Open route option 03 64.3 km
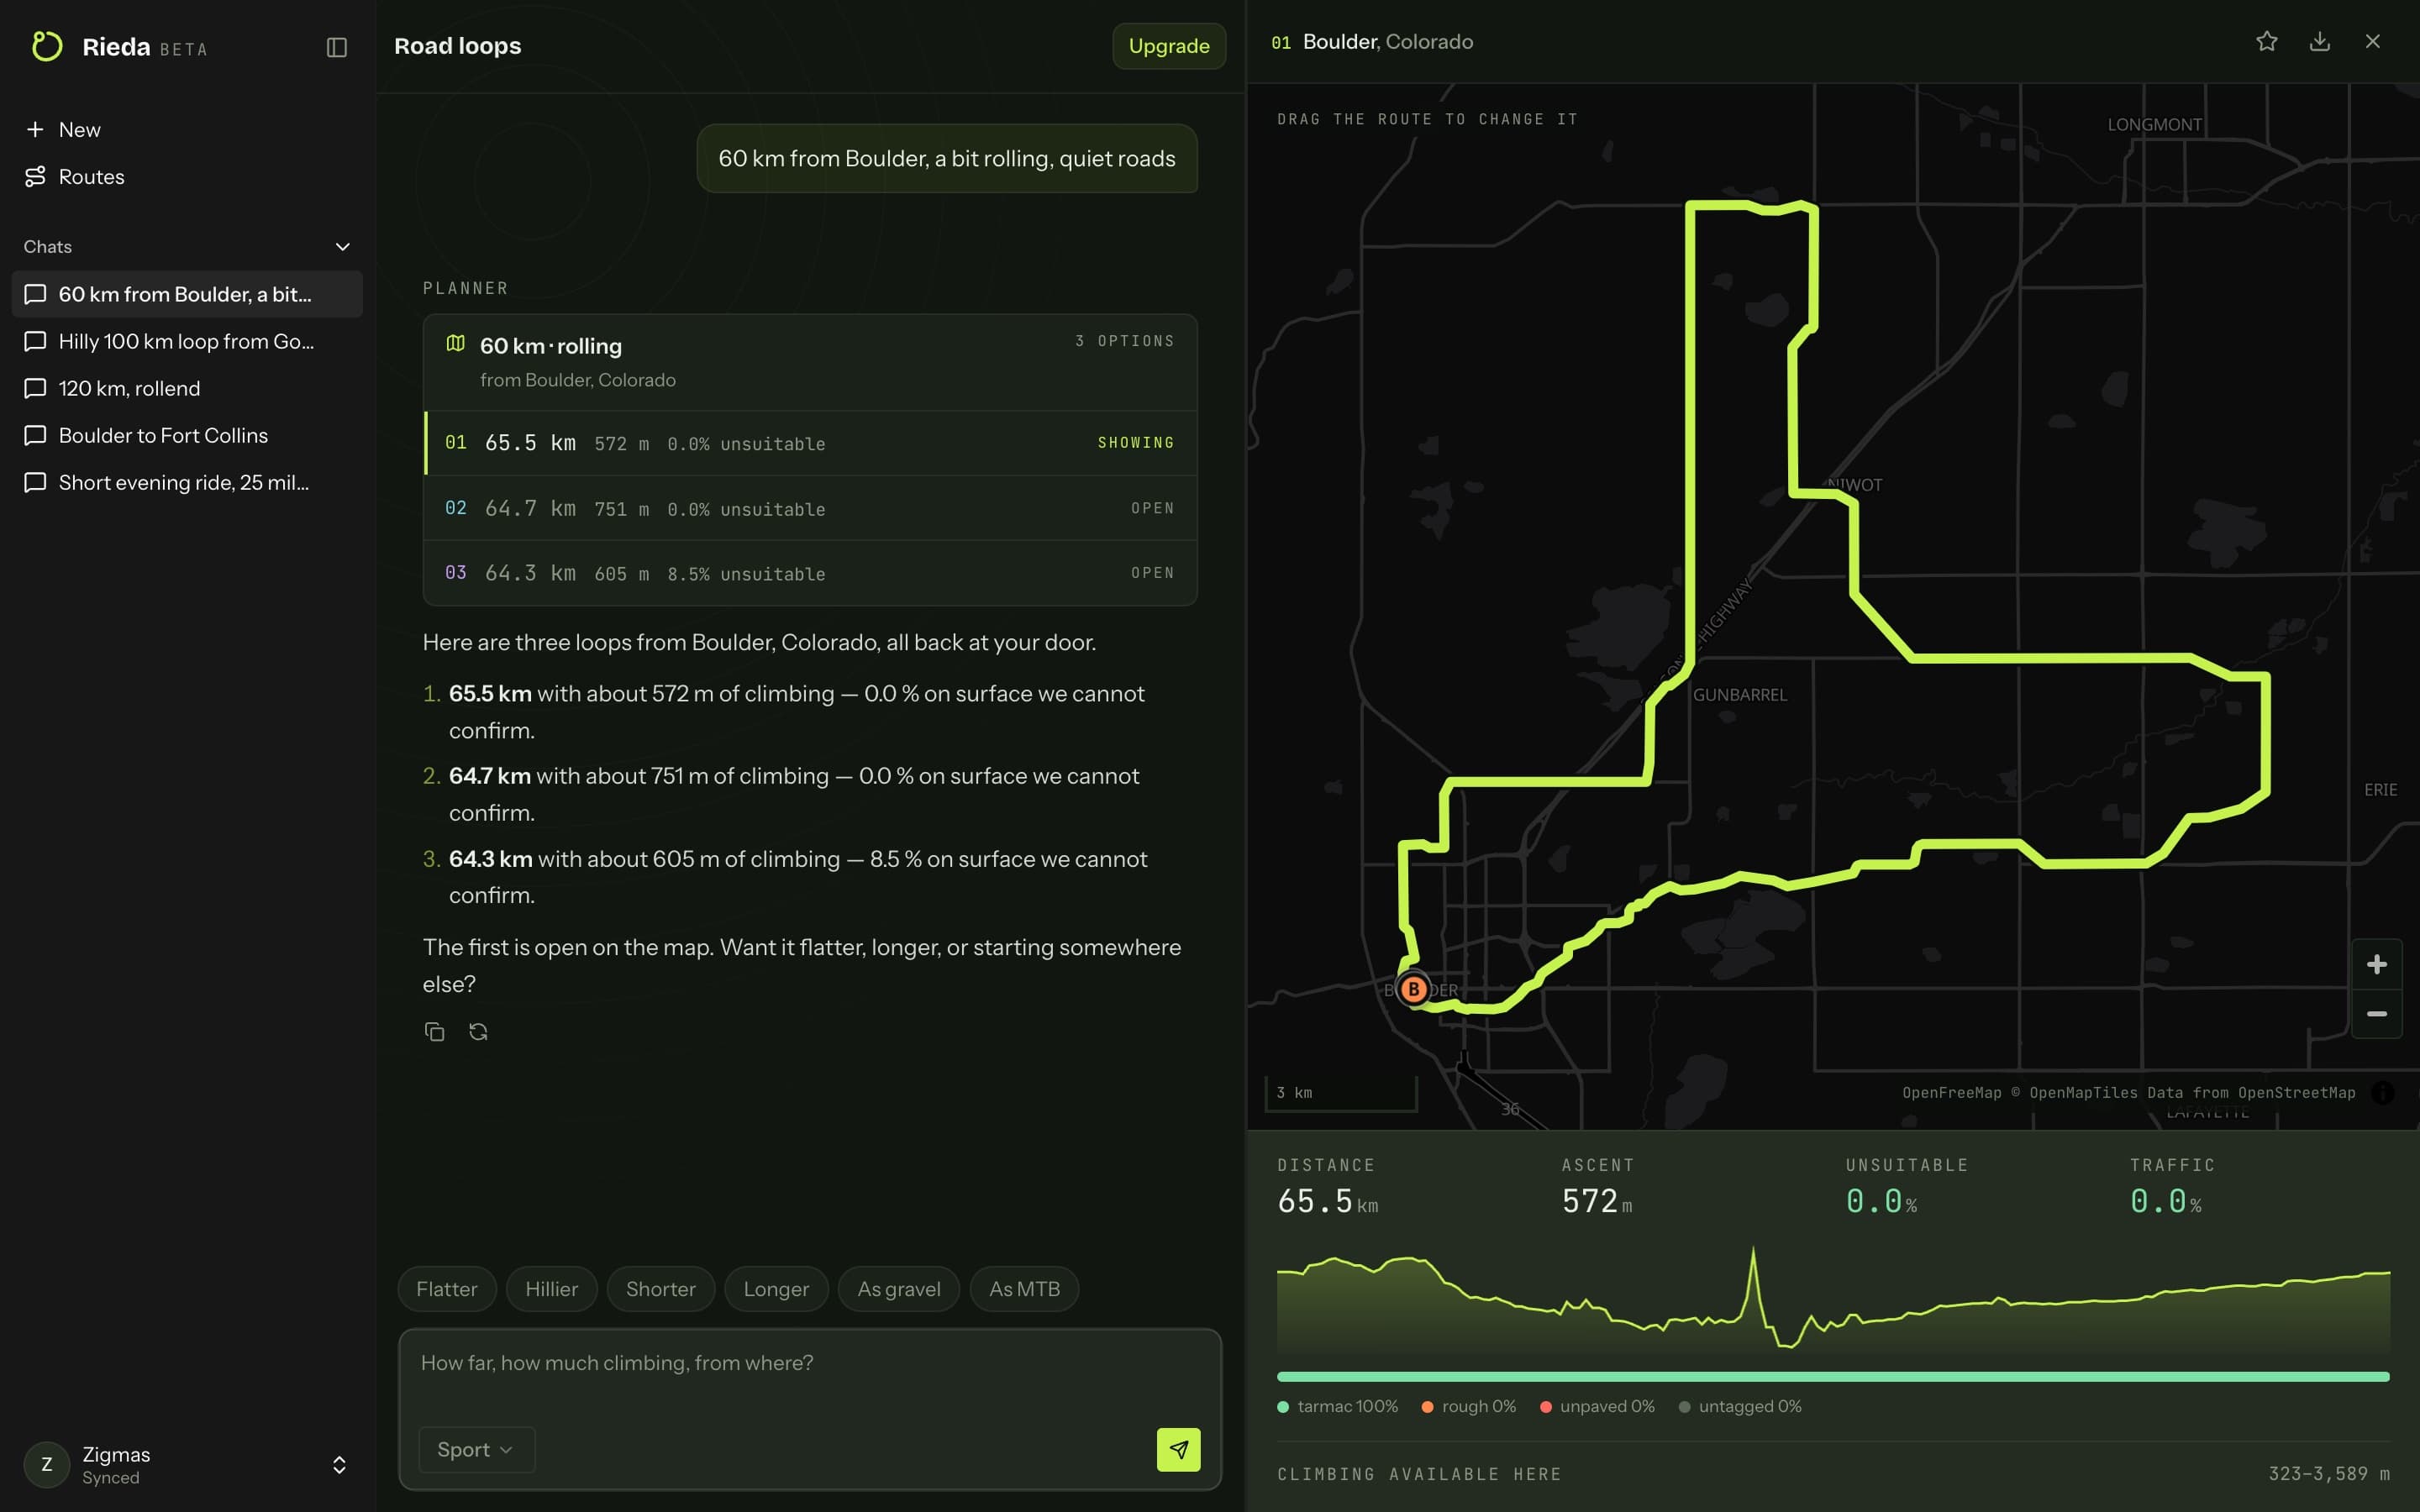This screenshot has height=1512, width=2420. click(x=810, y=573)
